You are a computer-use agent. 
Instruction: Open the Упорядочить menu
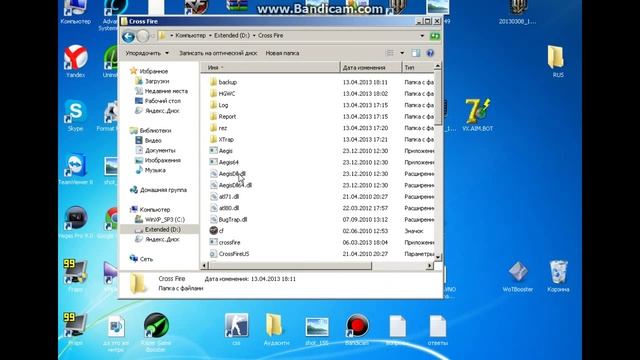[147, 53]
